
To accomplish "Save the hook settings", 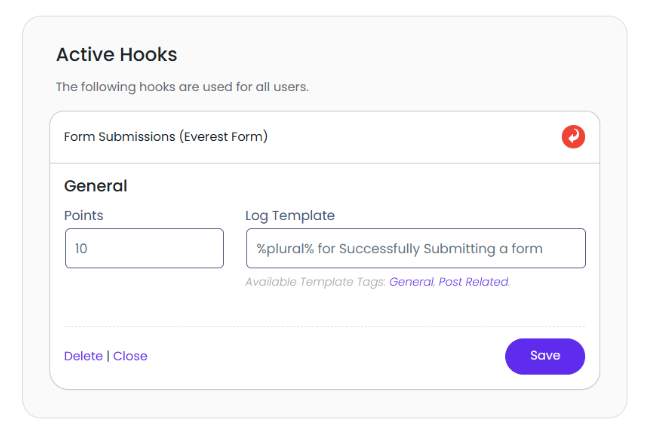I will tap(545, 356).
